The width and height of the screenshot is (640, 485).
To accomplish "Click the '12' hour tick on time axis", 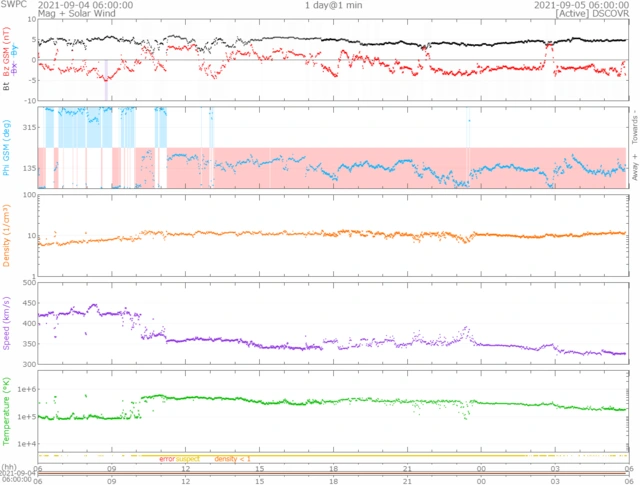I will [186, 469].
